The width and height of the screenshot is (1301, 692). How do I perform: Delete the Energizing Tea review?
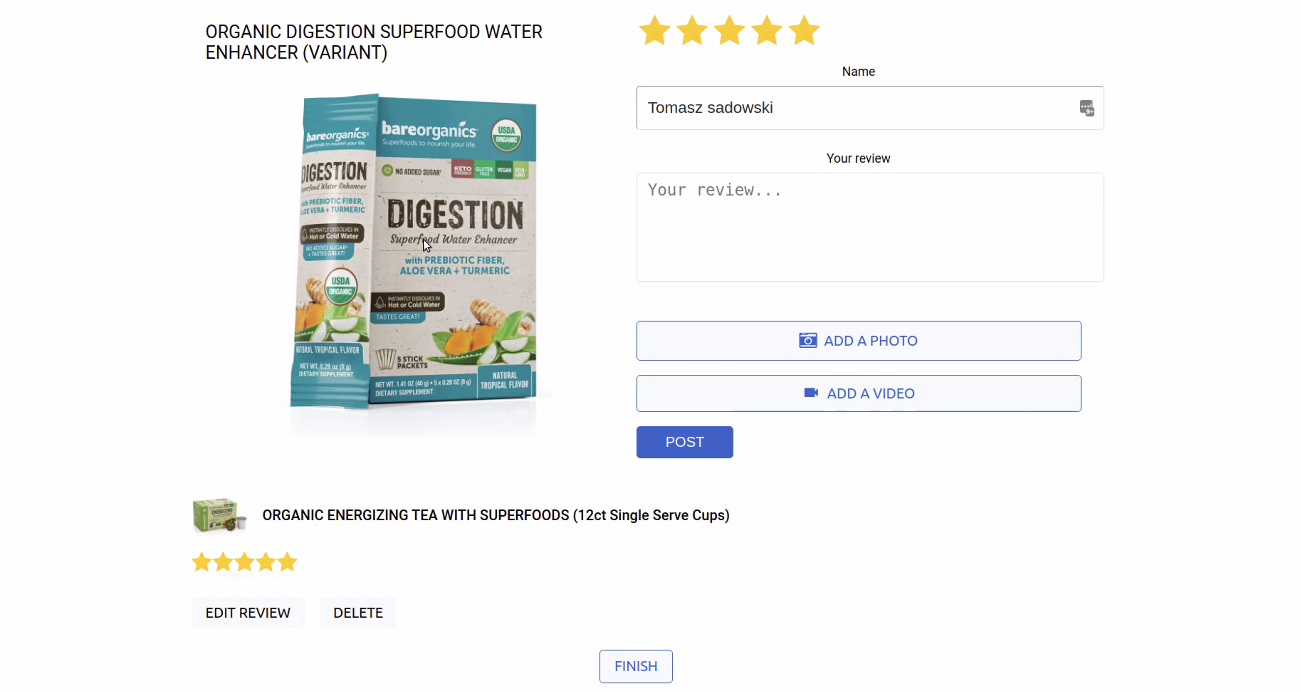coord(358,613)
